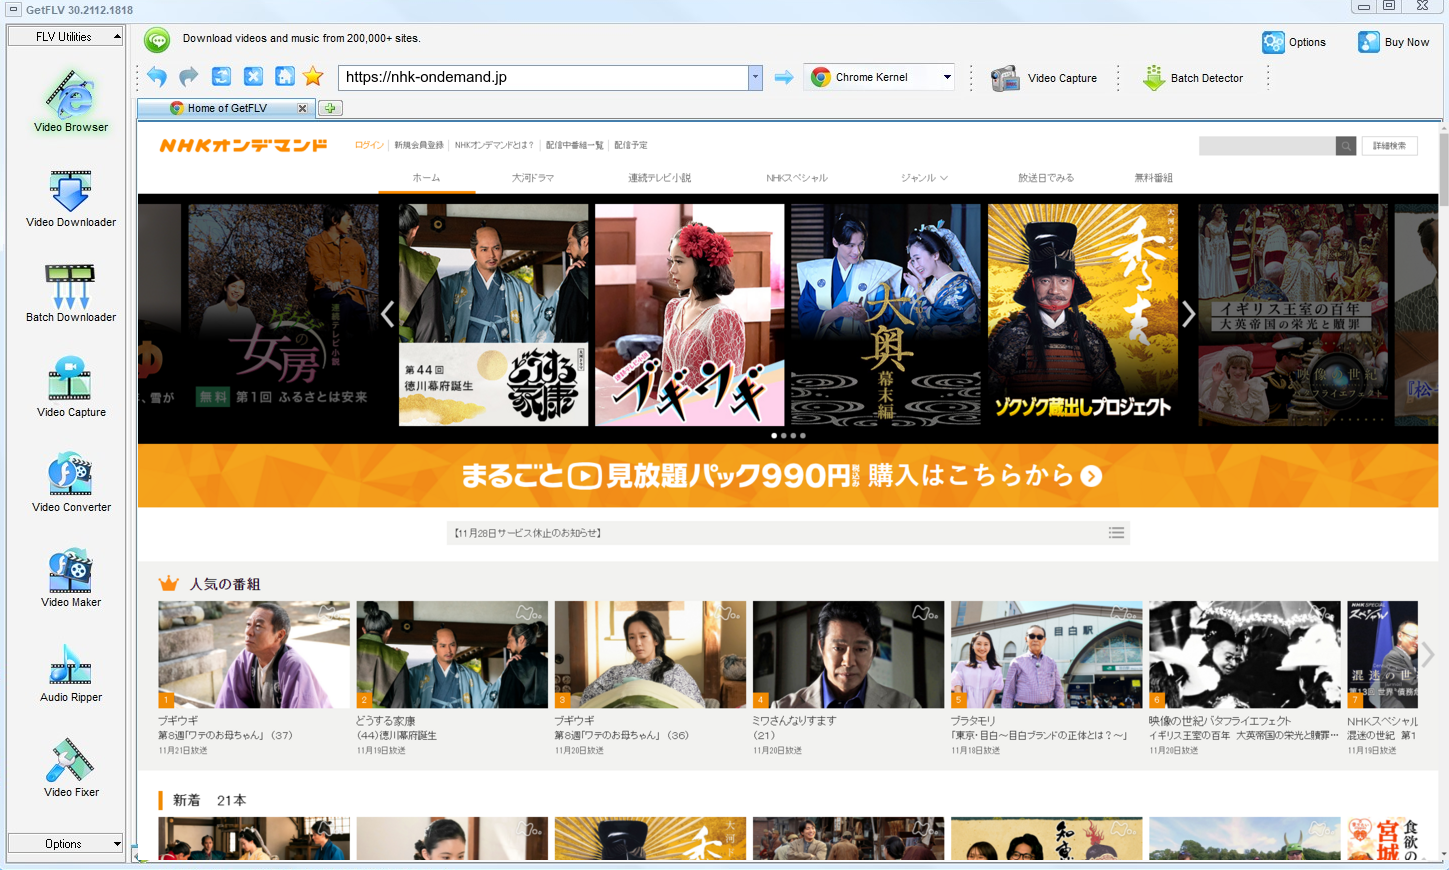Launch the Batch Detector
The image size is (1449, 870).
(1193, 78)
